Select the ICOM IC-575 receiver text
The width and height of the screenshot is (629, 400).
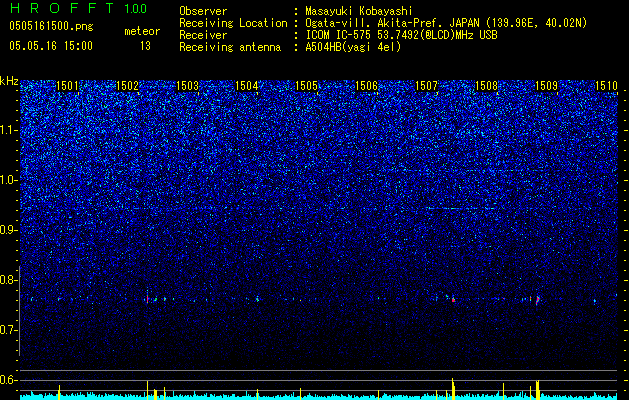401,35
